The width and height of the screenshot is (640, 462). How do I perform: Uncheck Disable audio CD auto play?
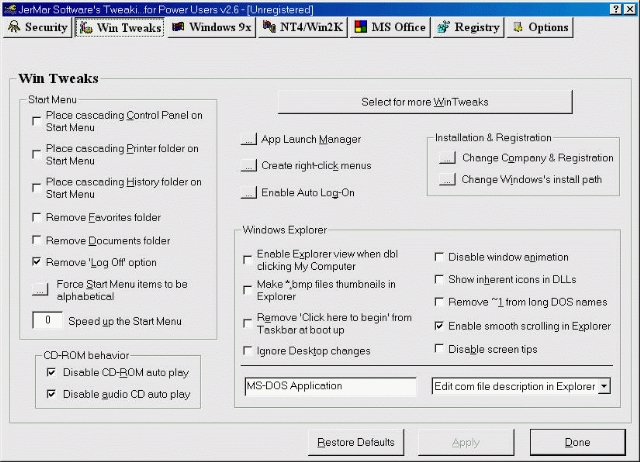tap(51, 394)
